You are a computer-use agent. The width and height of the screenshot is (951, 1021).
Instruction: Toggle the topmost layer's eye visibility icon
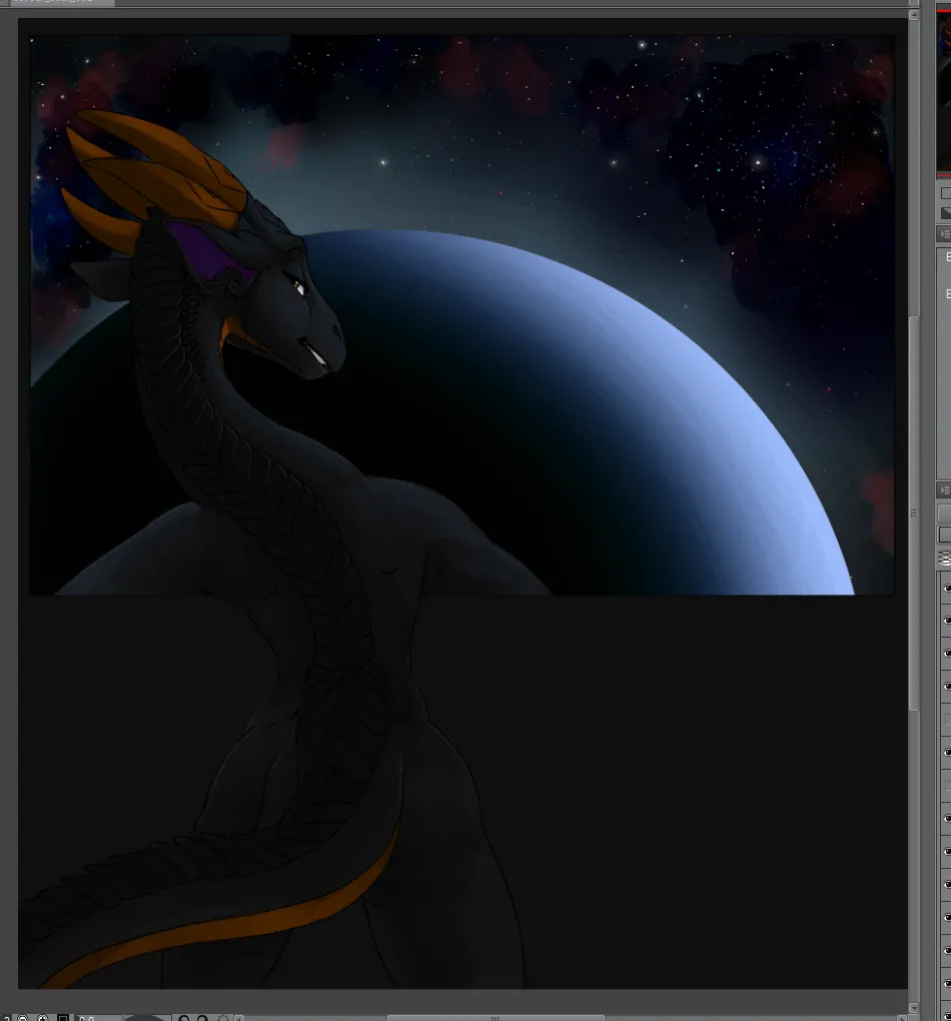[x=946, y=587]
